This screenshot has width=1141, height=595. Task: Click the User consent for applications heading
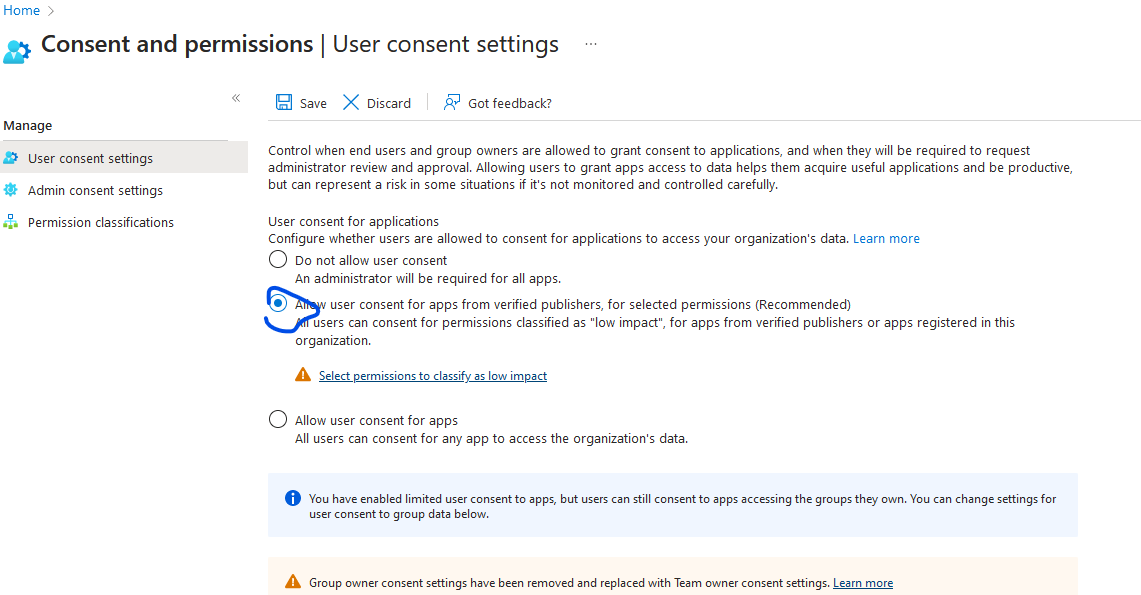354,221
